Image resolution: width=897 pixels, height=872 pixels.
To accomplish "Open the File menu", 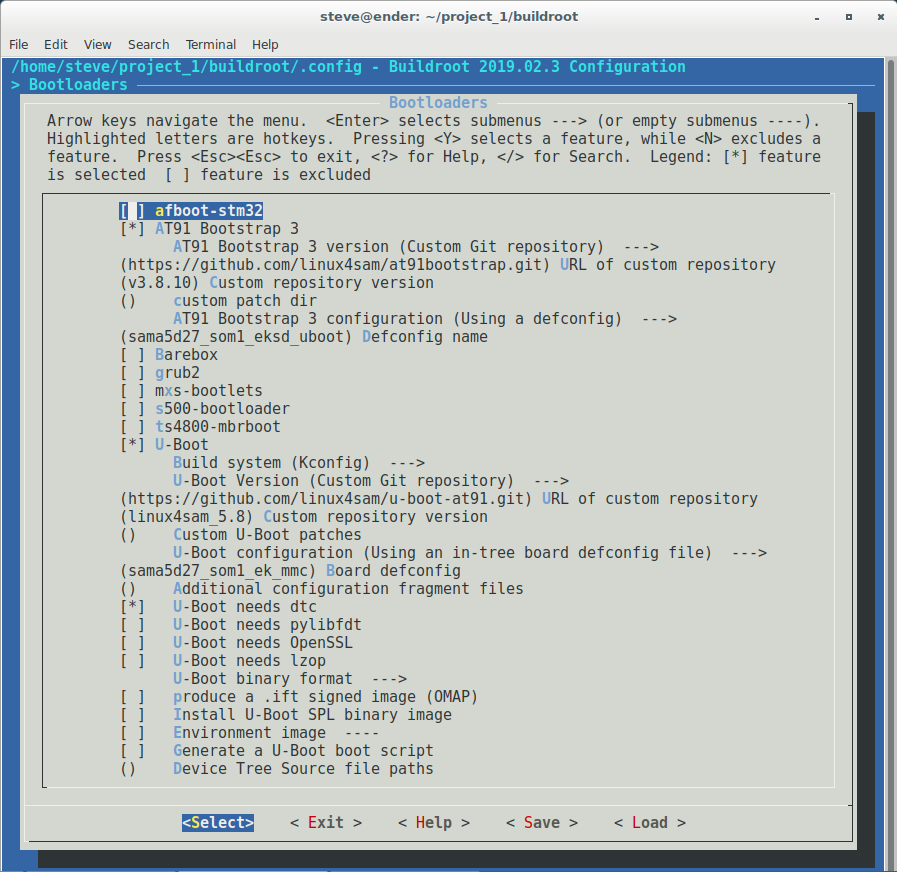I will [19, 44].
